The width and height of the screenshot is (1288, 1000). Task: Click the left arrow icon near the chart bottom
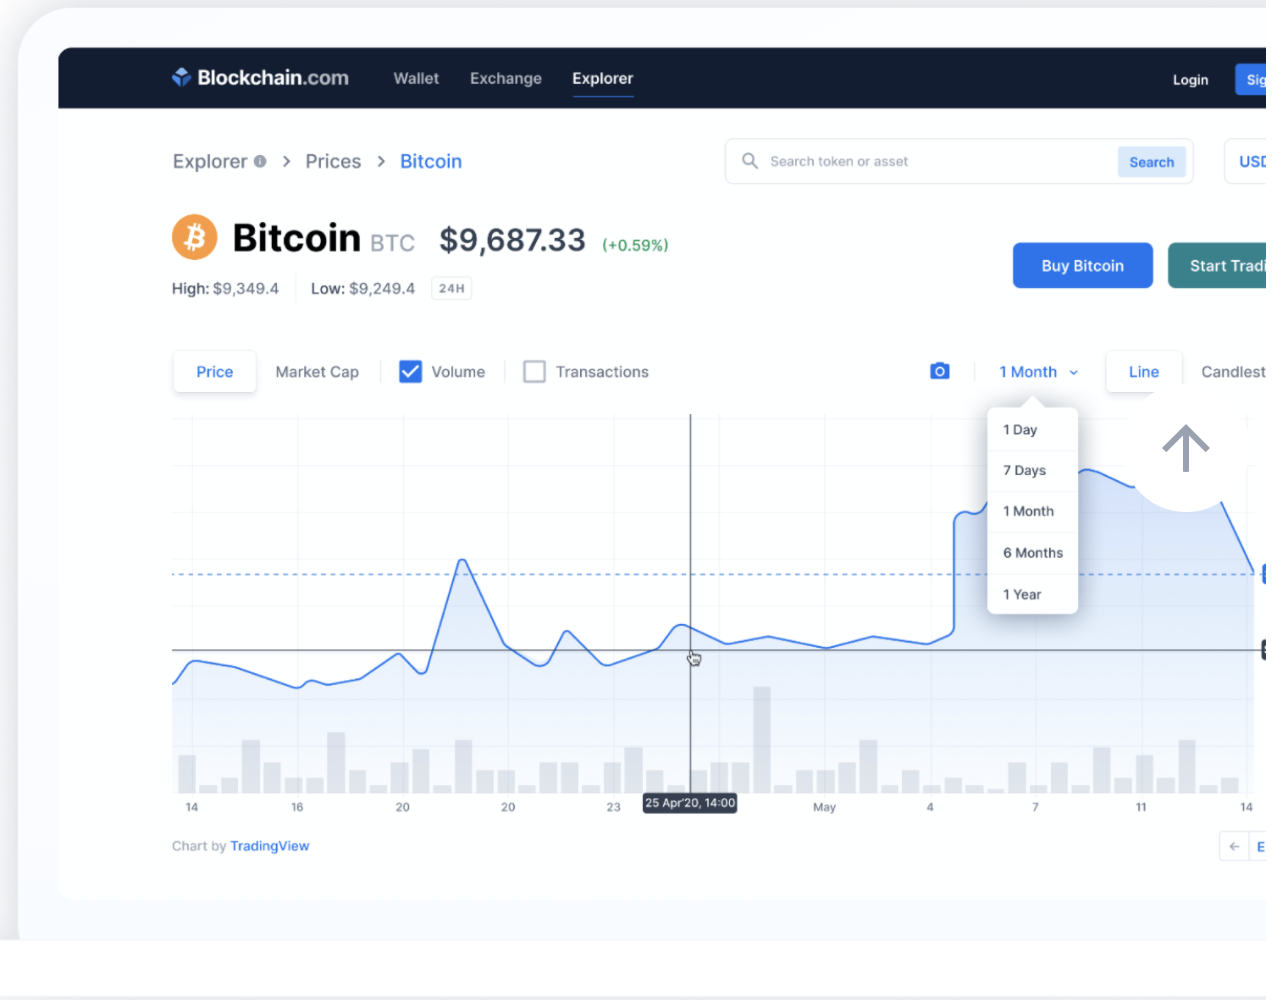(1233, 845)
